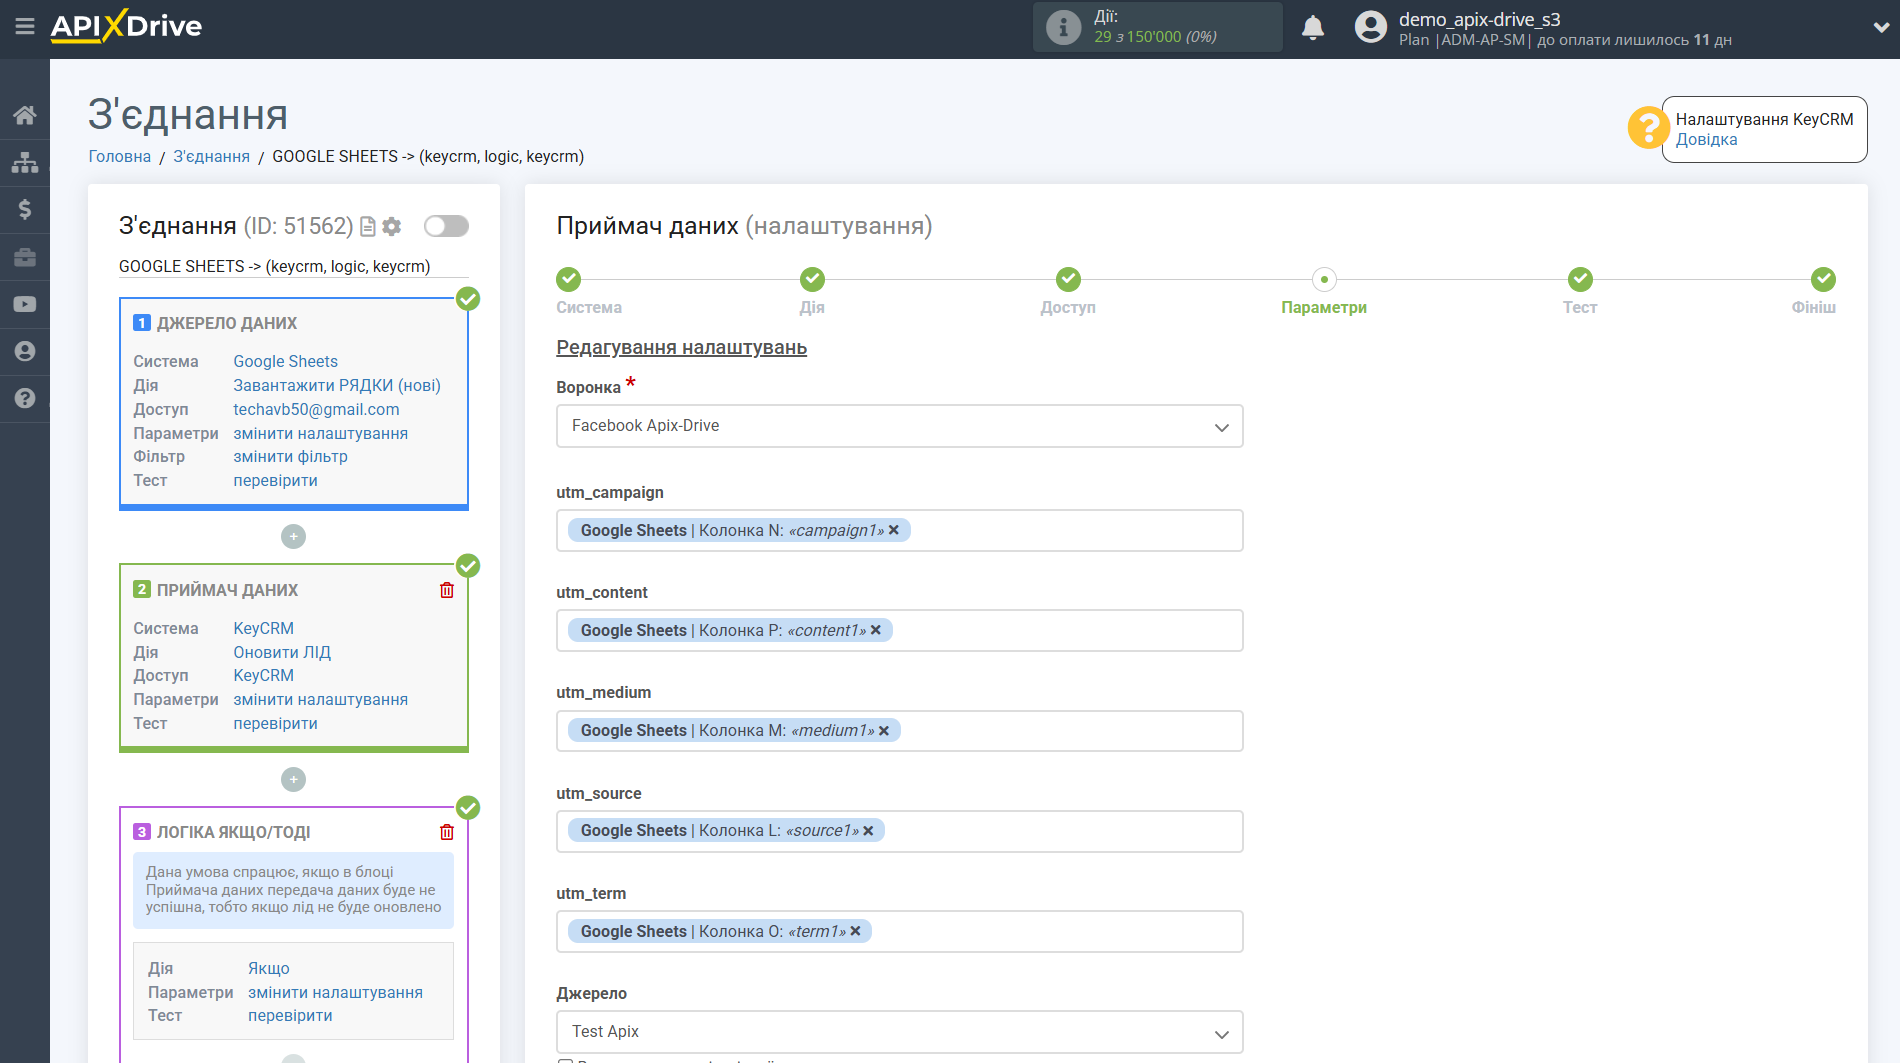Click перевірити in ПРИЙМАЧ ДАНИХ
This screenshot has width=1900, height=1063.
click(x=276, y=723)
